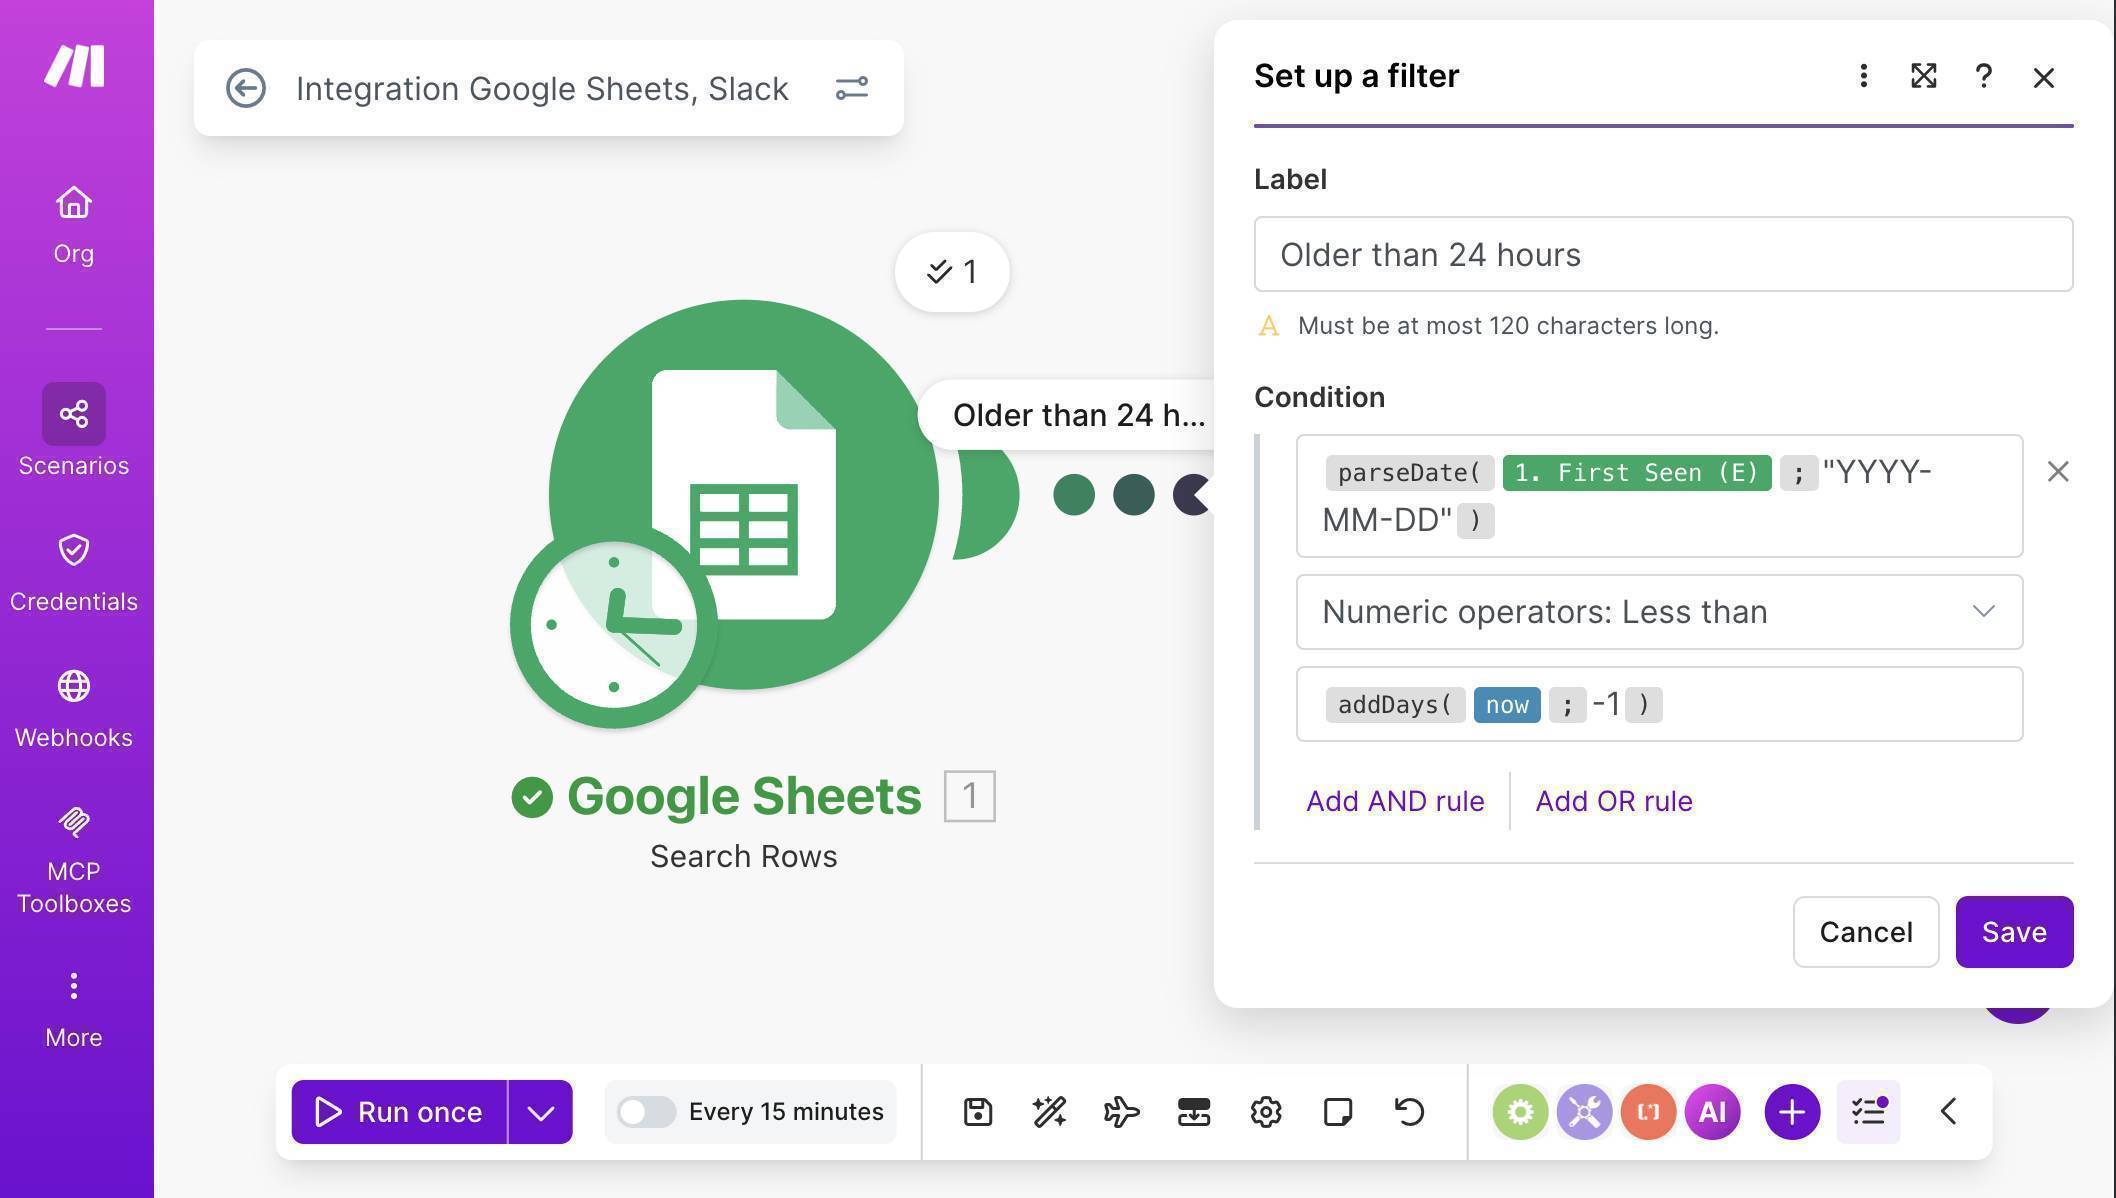
Task: Expand the filter panel to fullscreen
Action: [1923, 76]
